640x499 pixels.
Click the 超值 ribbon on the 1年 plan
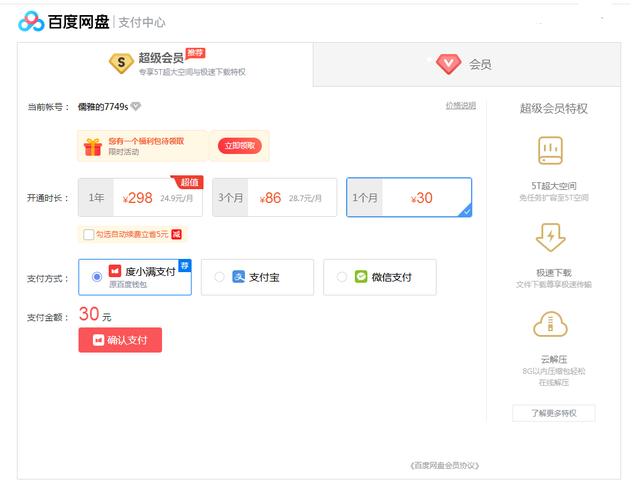188,182
